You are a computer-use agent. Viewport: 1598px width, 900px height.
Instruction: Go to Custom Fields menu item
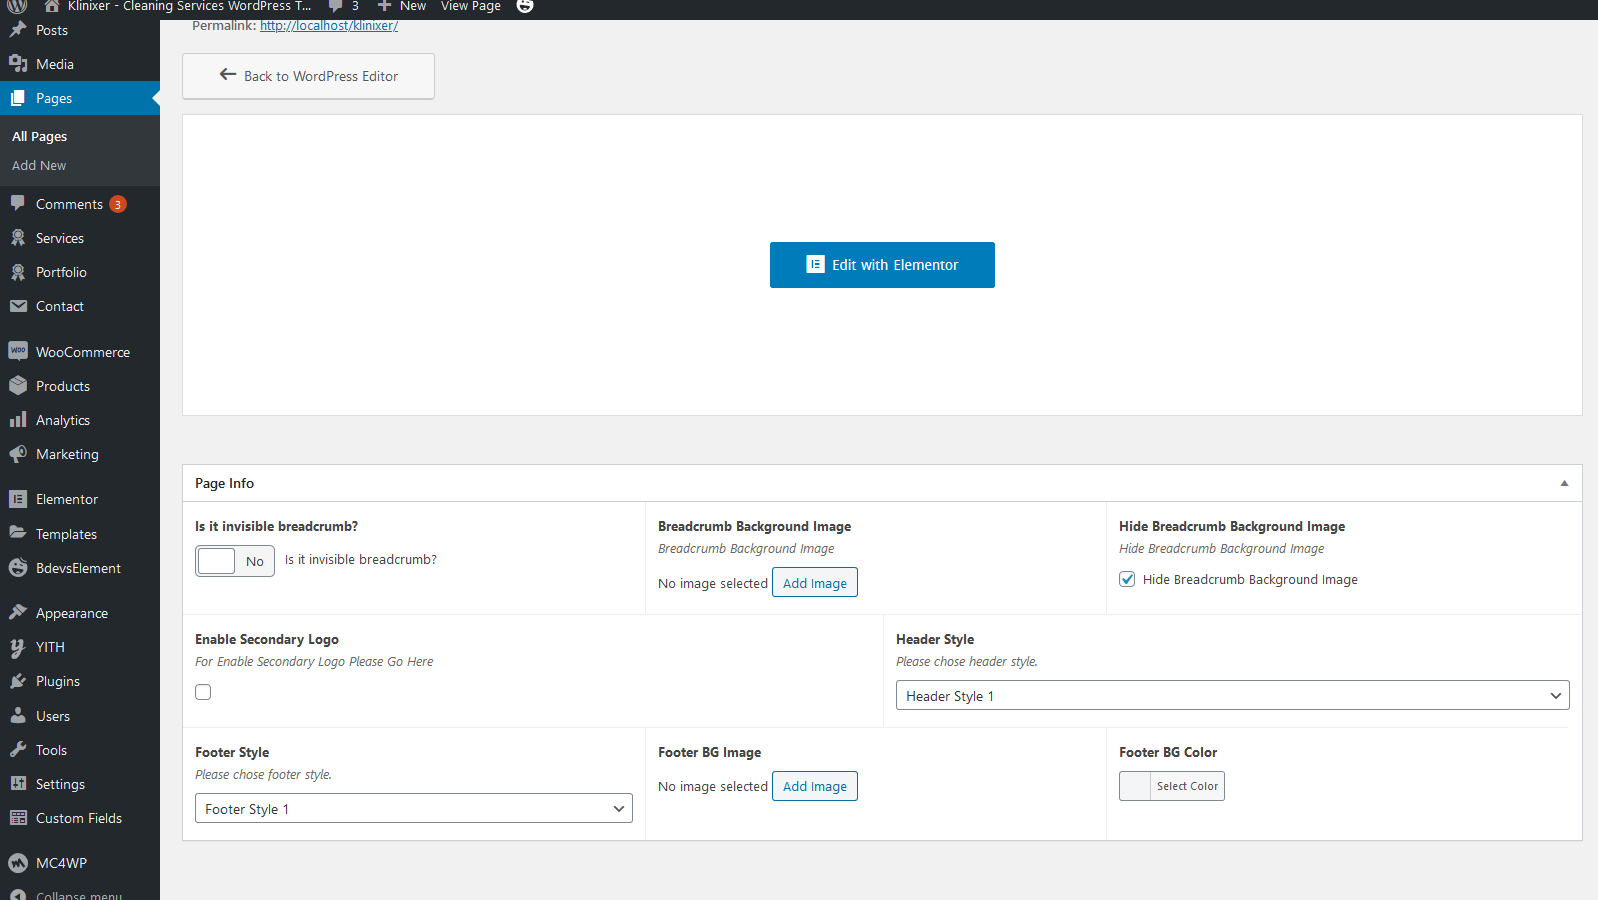pyautogui.click(x=78, y=818)
